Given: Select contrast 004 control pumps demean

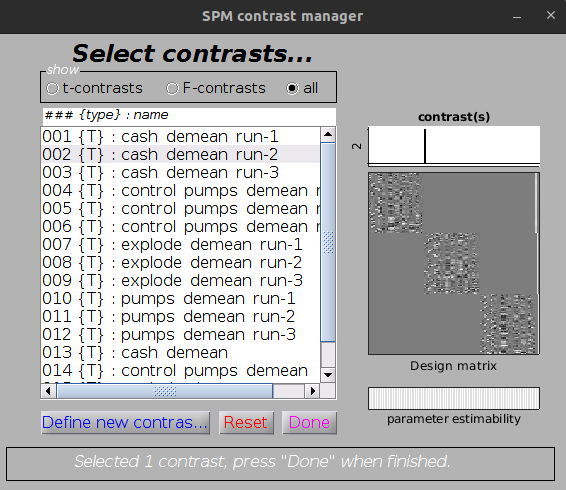Looking at the screenshot, I should [180, 191].
